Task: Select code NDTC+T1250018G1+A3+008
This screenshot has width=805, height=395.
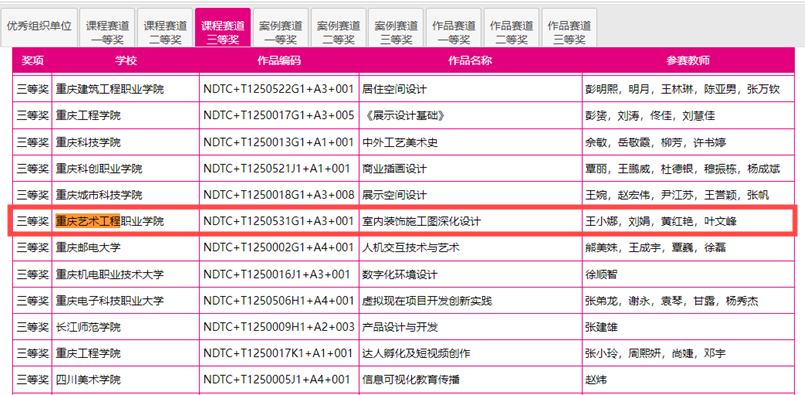Action: point(279,195)
